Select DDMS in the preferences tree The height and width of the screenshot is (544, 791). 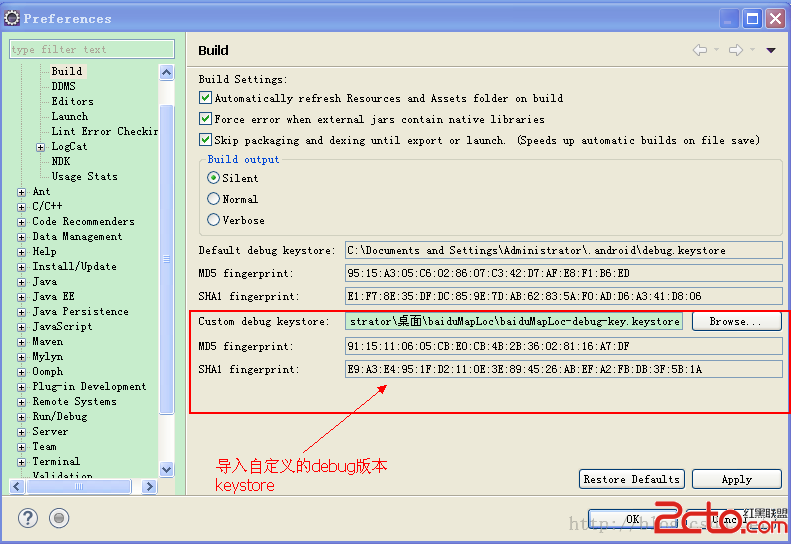point(64,86)
